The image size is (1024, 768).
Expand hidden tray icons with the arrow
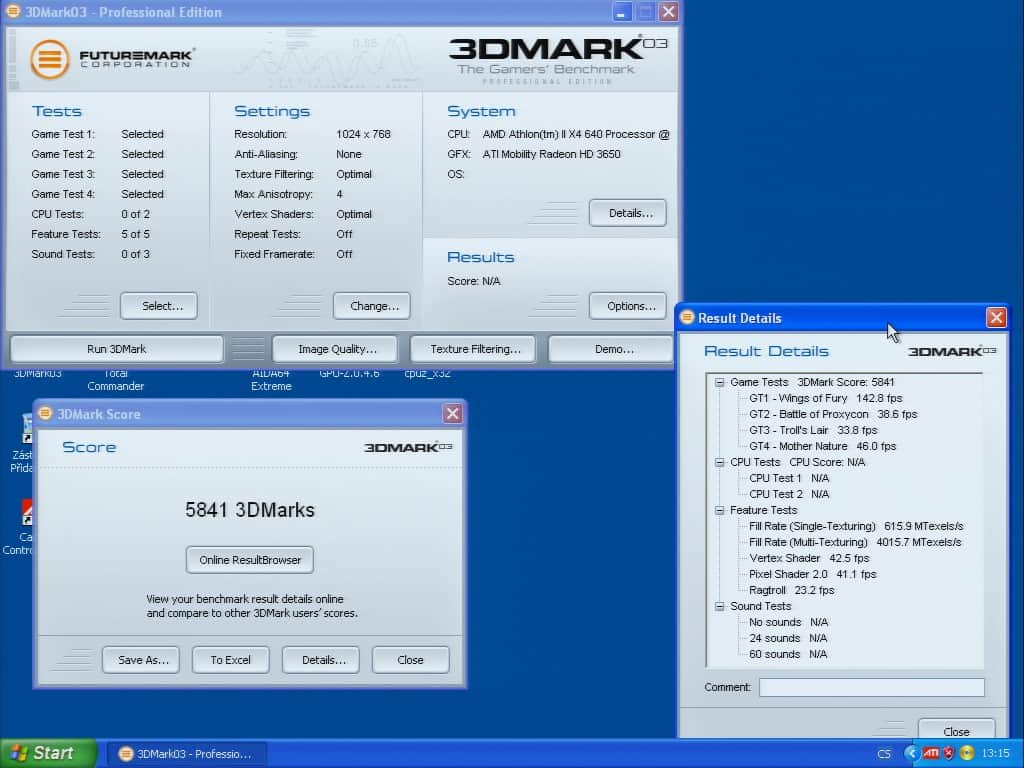(x=912, y=753)
